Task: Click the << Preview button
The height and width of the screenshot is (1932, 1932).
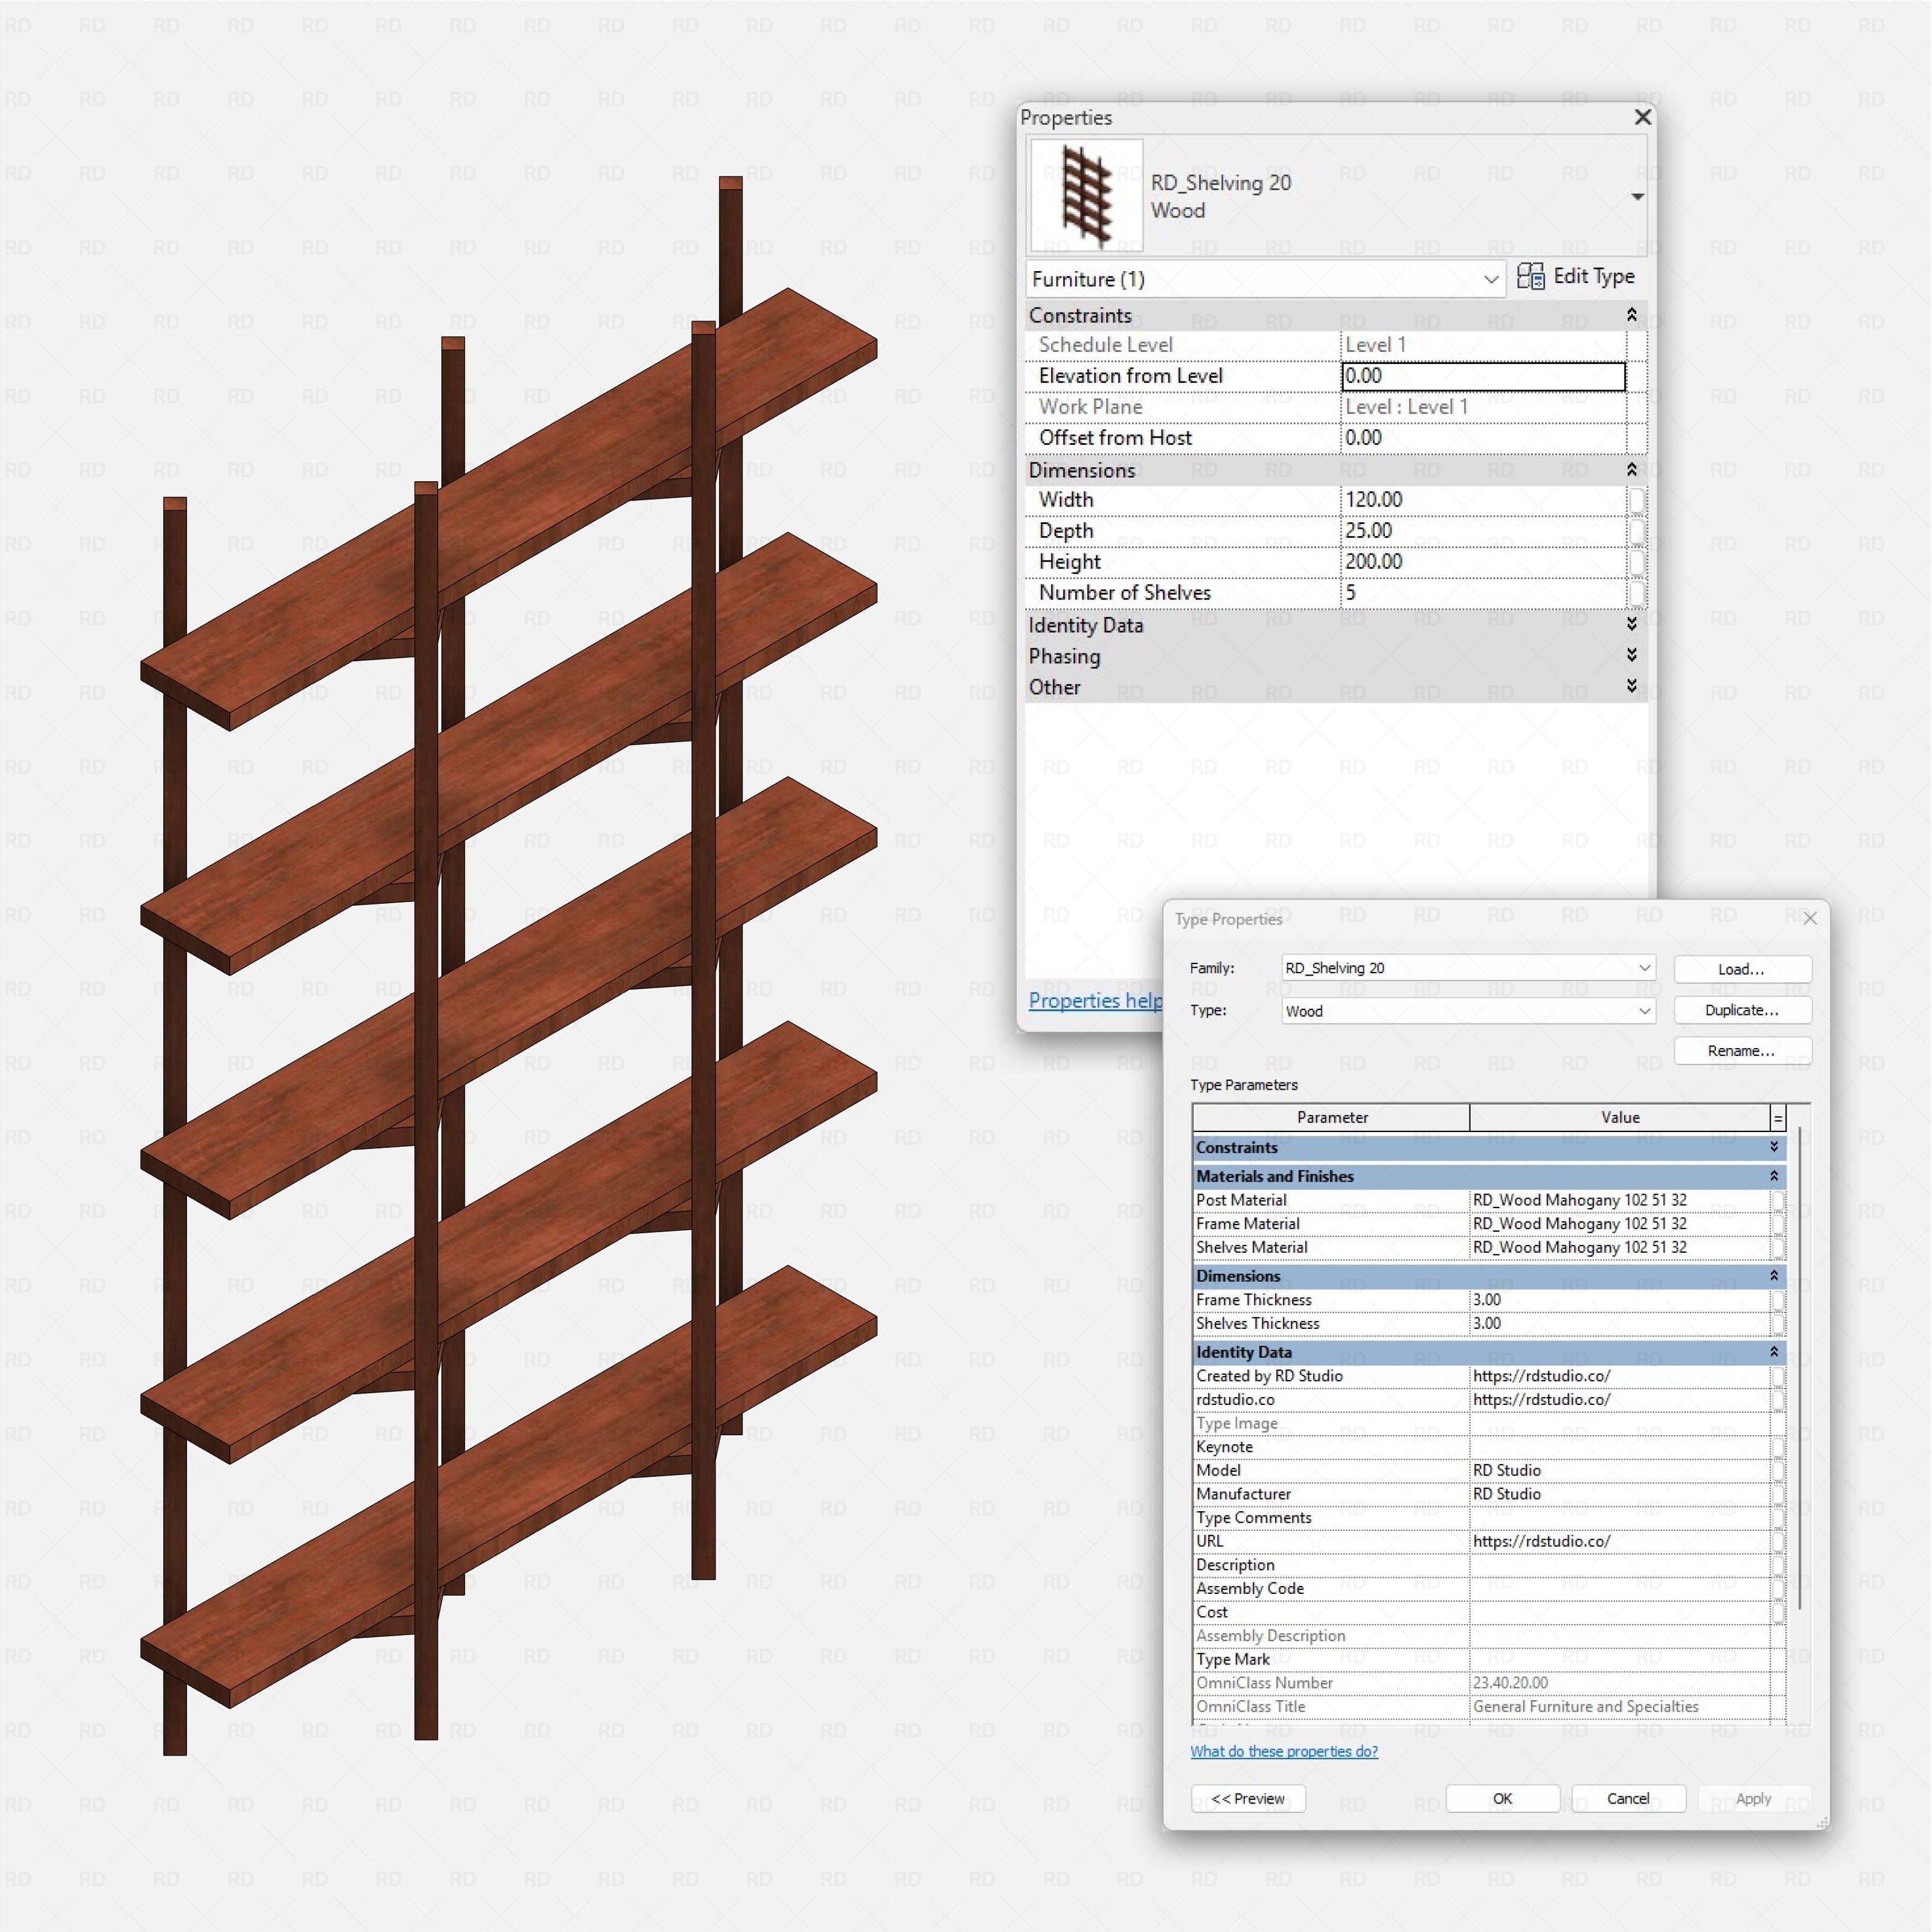Action: coord(1248,1798)
